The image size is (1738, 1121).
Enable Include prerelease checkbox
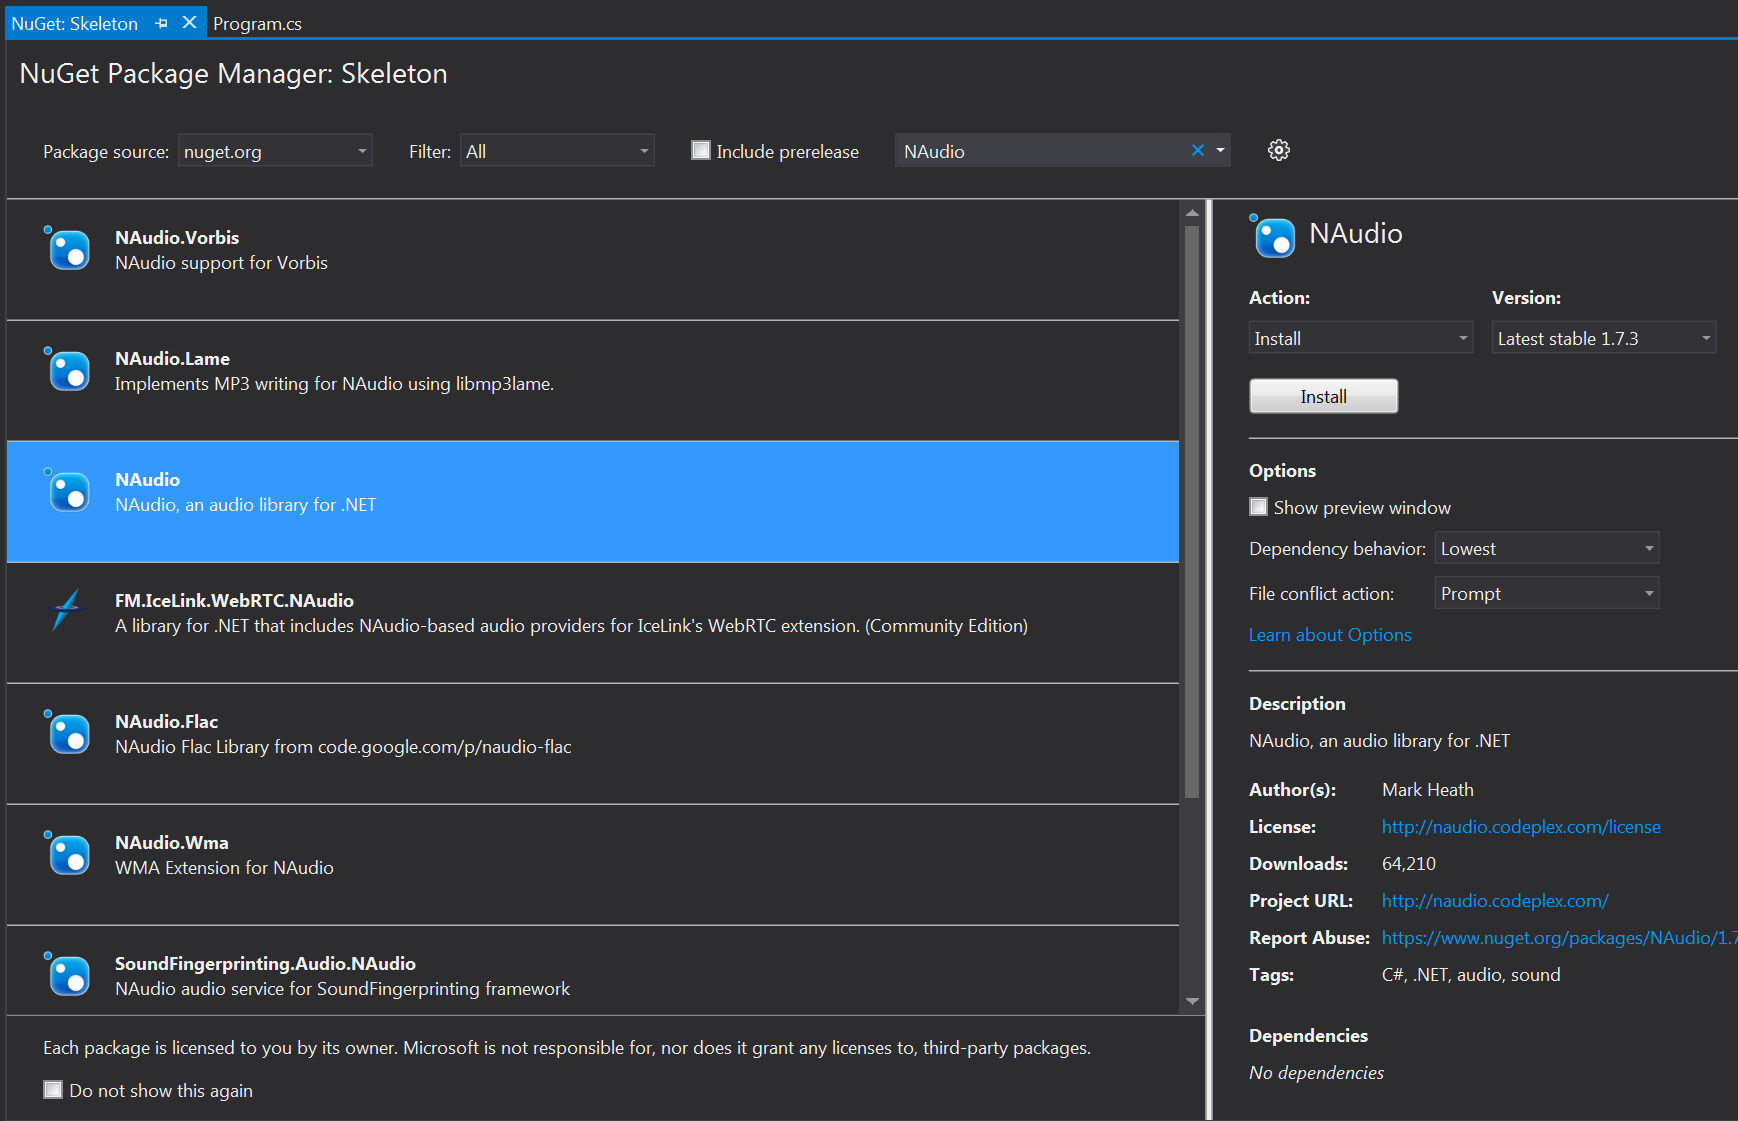tap(701, 151)
